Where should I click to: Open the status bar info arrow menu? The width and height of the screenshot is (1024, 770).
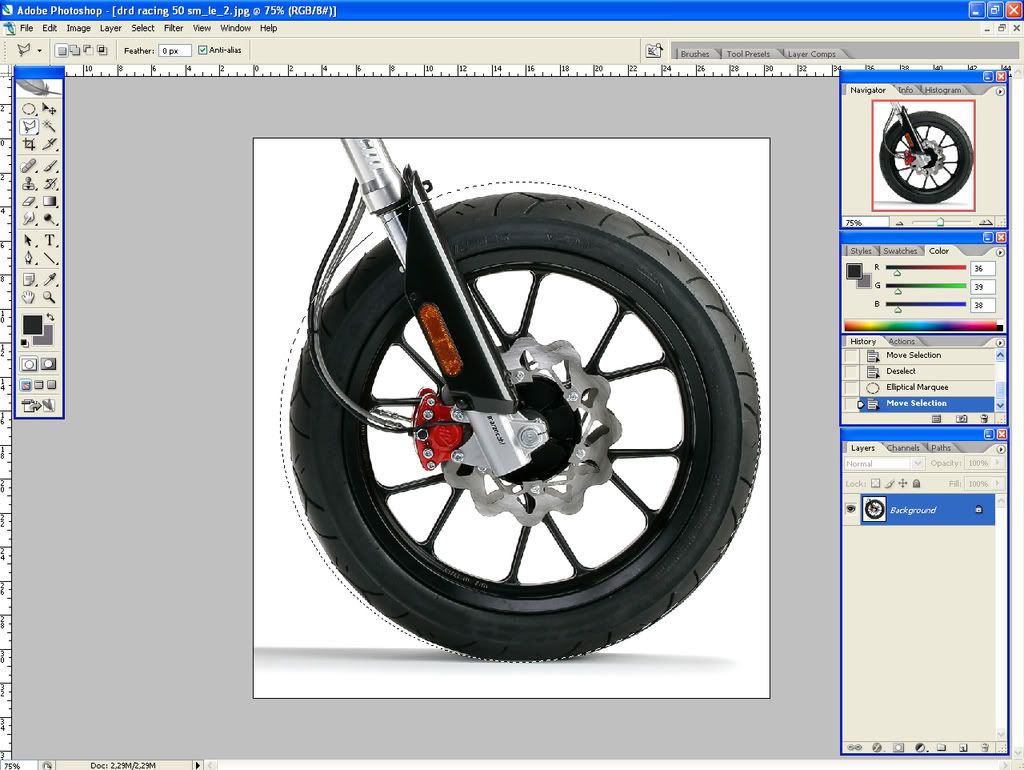tap(197, 765)
